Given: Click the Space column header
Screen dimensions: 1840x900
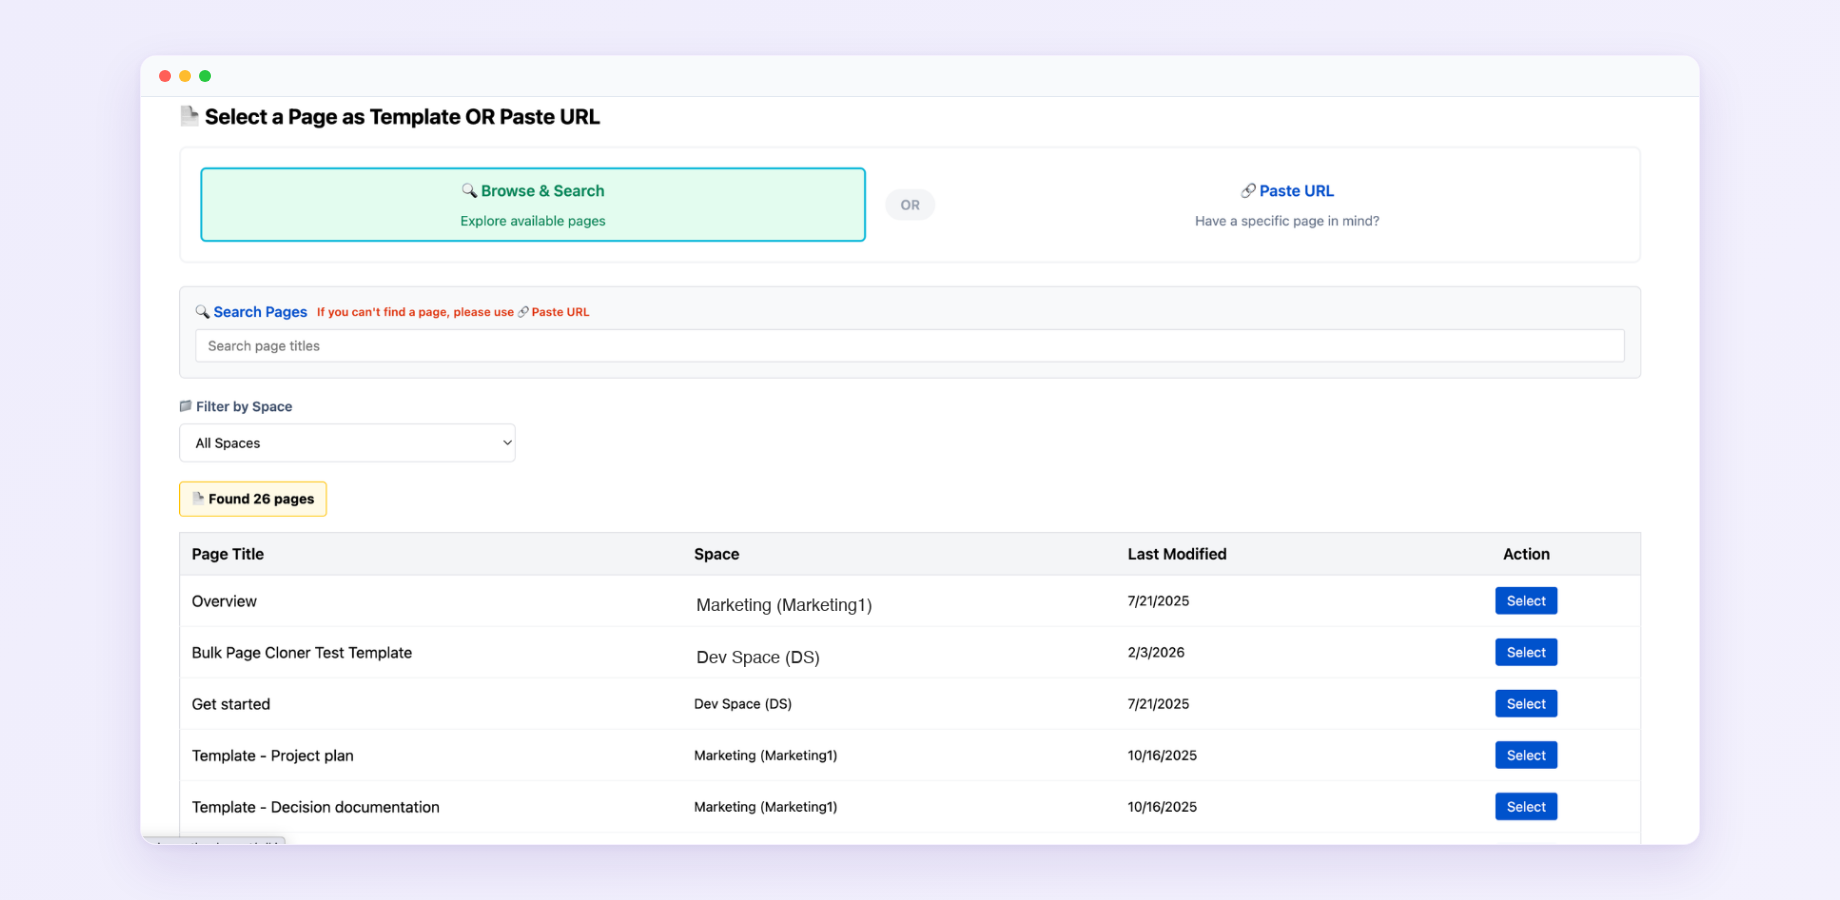Looking at the screenshot, I should click(x=716, y=554).
